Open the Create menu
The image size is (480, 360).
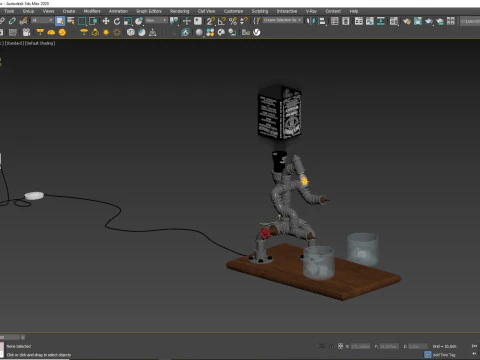click(69, 11)
